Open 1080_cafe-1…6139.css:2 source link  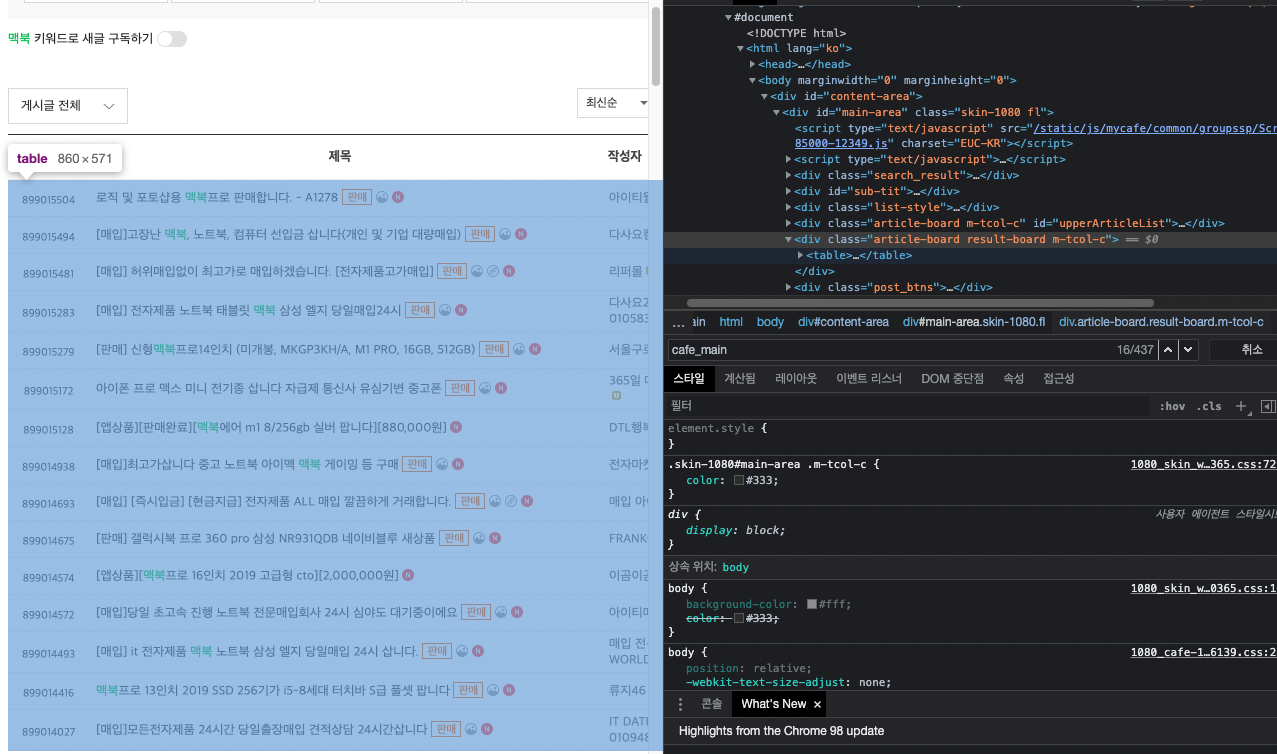click(x=1203, y=652)
